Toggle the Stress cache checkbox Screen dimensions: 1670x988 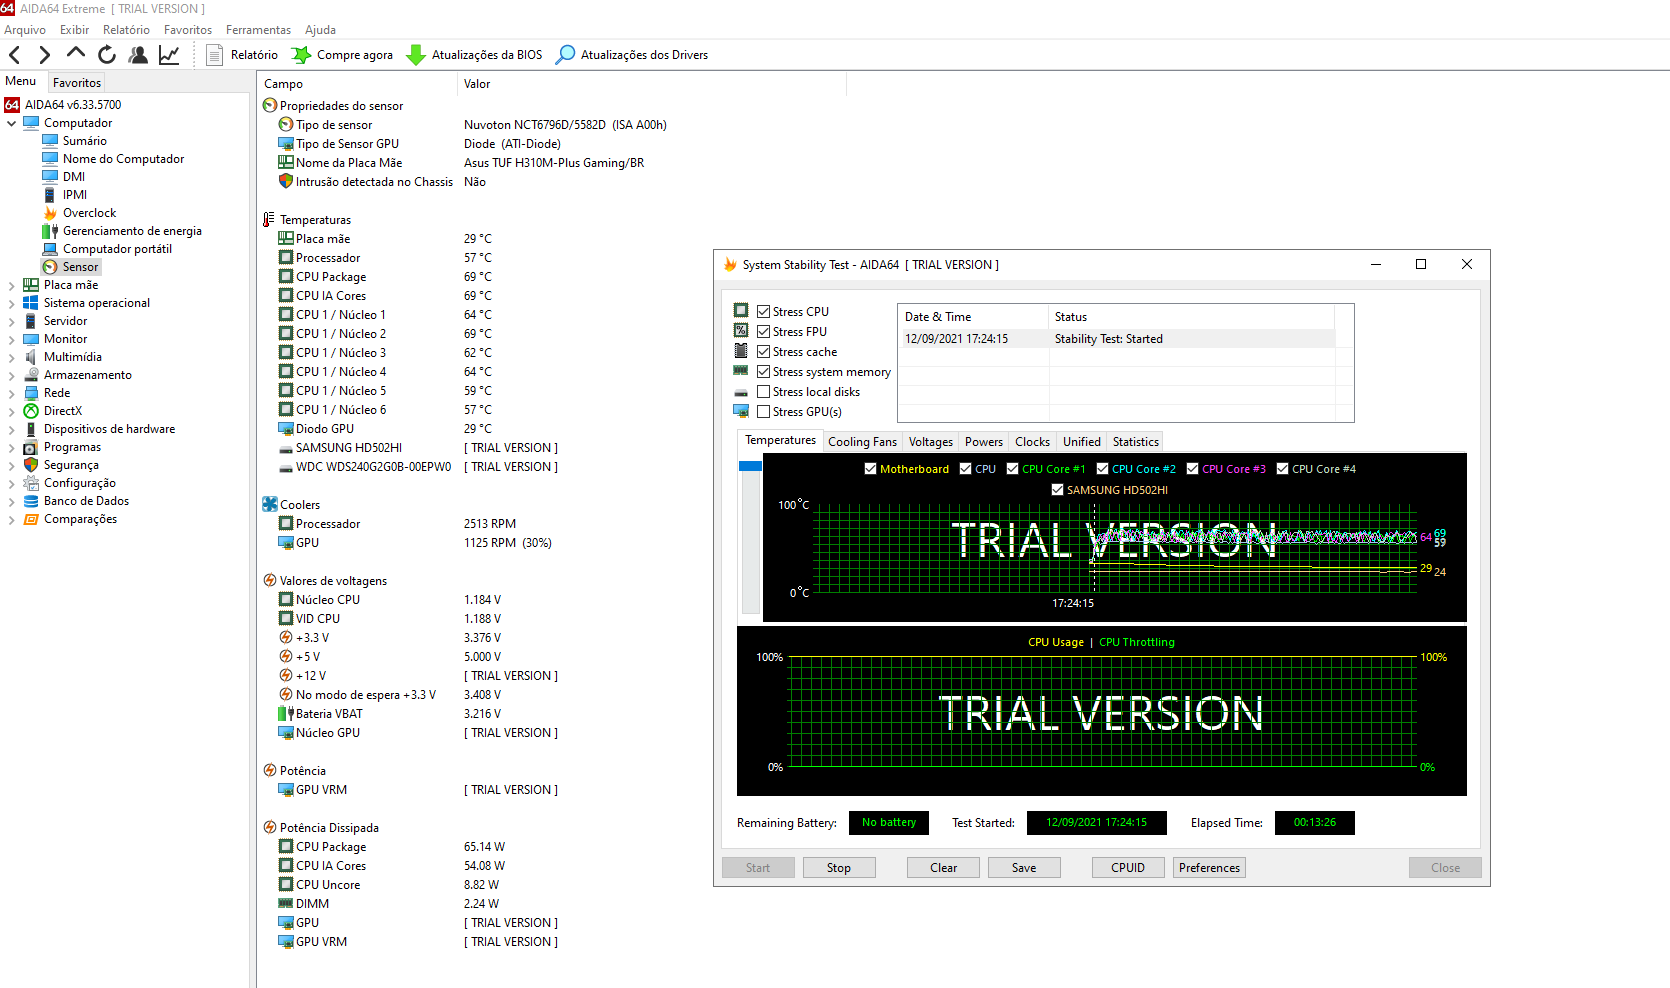pos(764,352)
